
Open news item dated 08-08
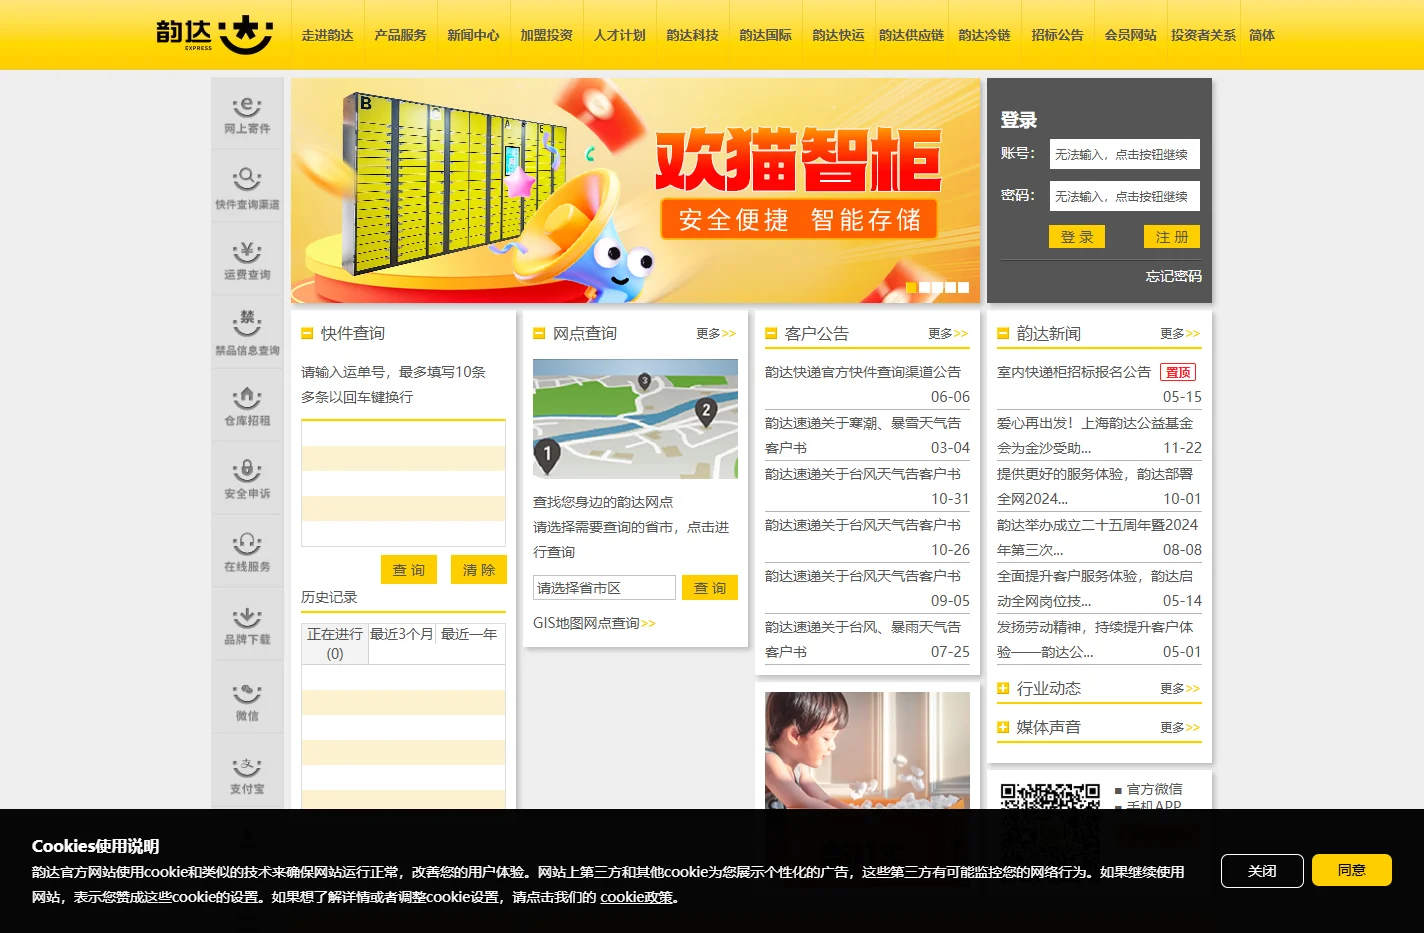coord(1099,537)
